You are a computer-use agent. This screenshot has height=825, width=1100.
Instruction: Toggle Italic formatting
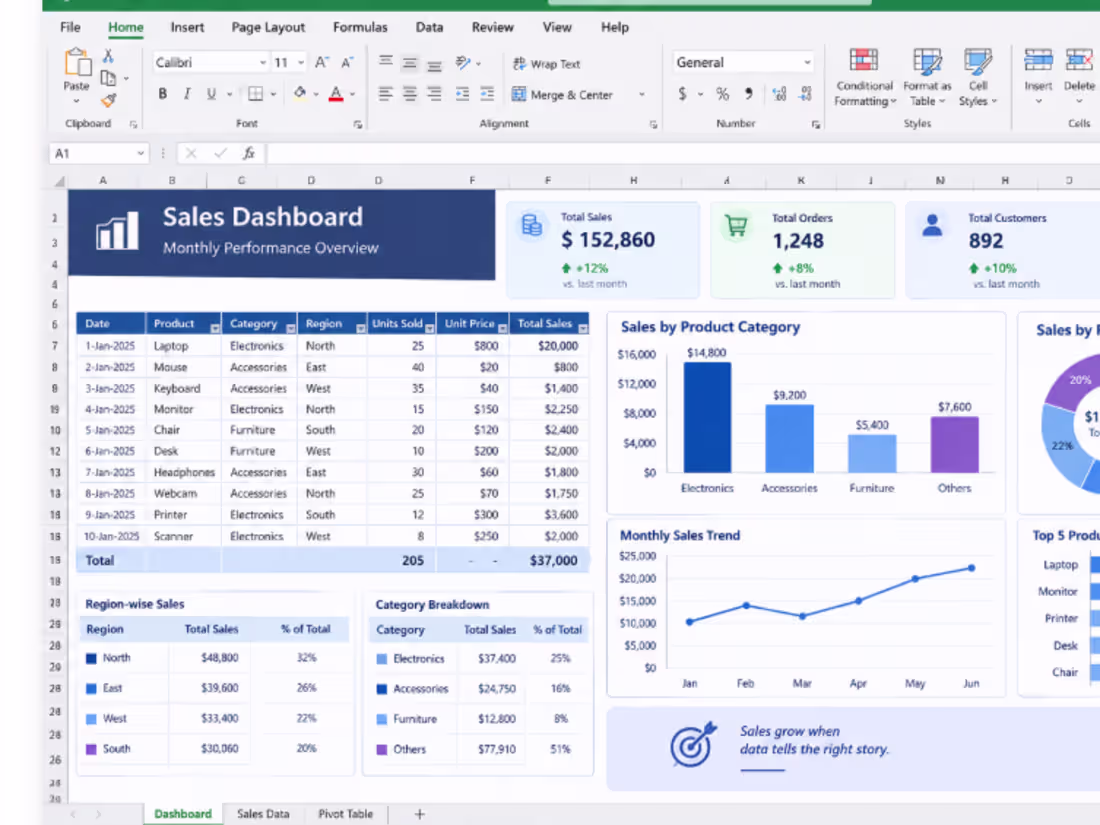click(x=187, y=94)
